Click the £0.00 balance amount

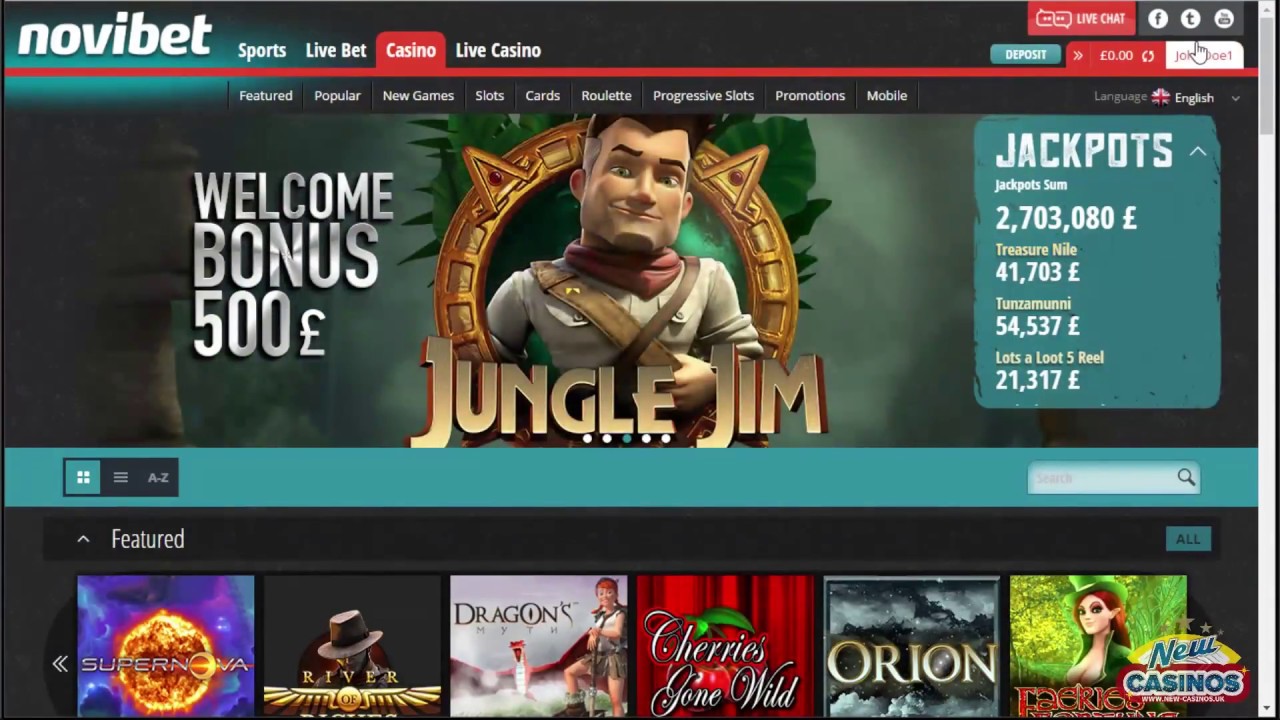coord(1116,56)
